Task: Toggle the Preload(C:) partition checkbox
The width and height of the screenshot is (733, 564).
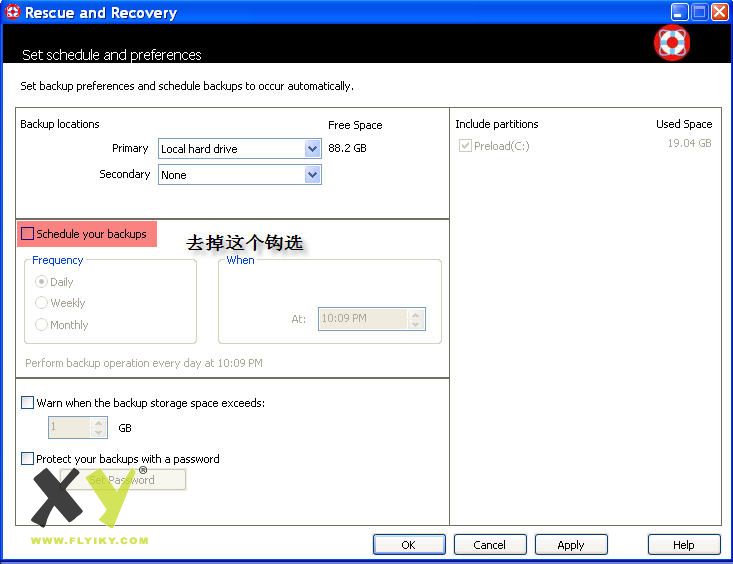Action: click(x=465, y=145)
